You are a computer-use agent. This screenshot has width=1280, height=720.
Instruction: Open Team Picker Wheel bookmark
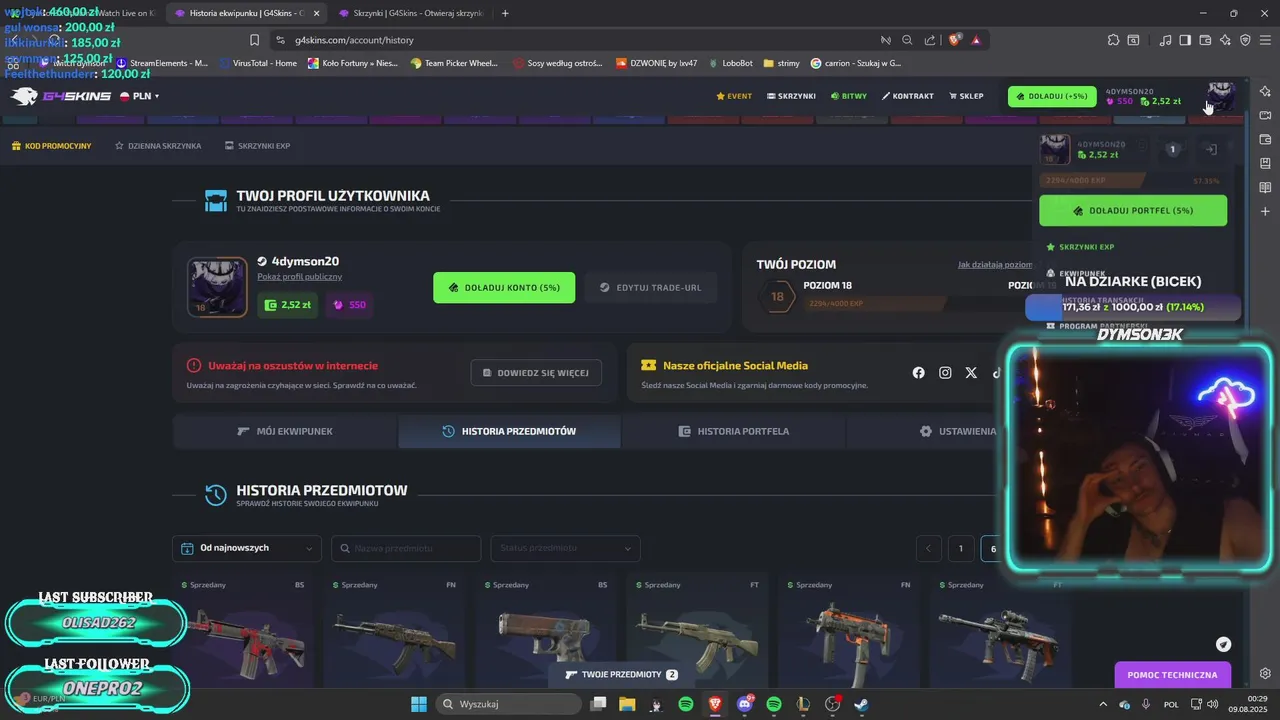pos(455,63)
